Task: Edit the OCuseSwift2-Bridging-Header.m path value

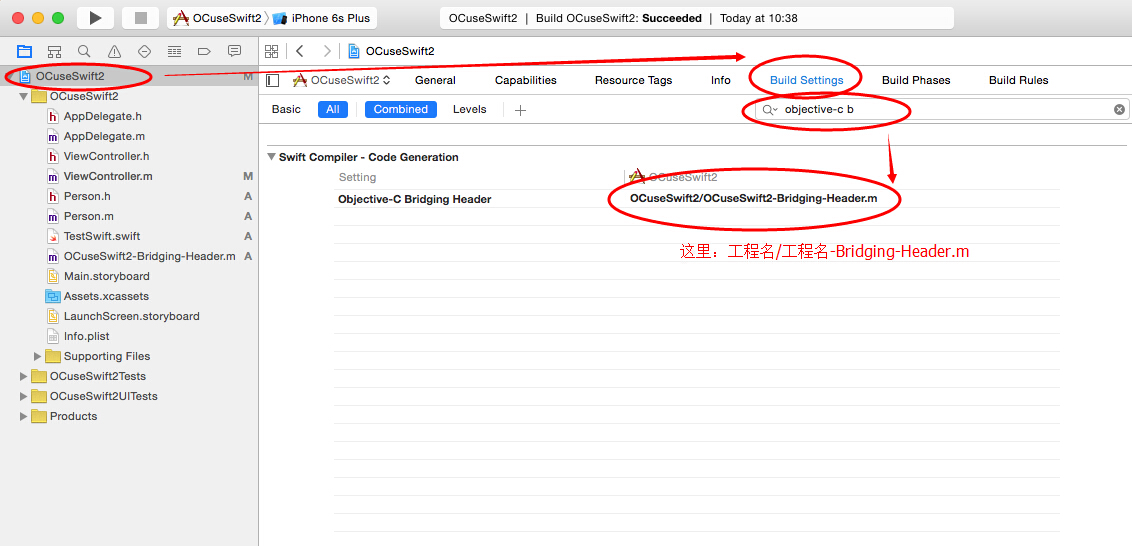Action: coord(754,198)
